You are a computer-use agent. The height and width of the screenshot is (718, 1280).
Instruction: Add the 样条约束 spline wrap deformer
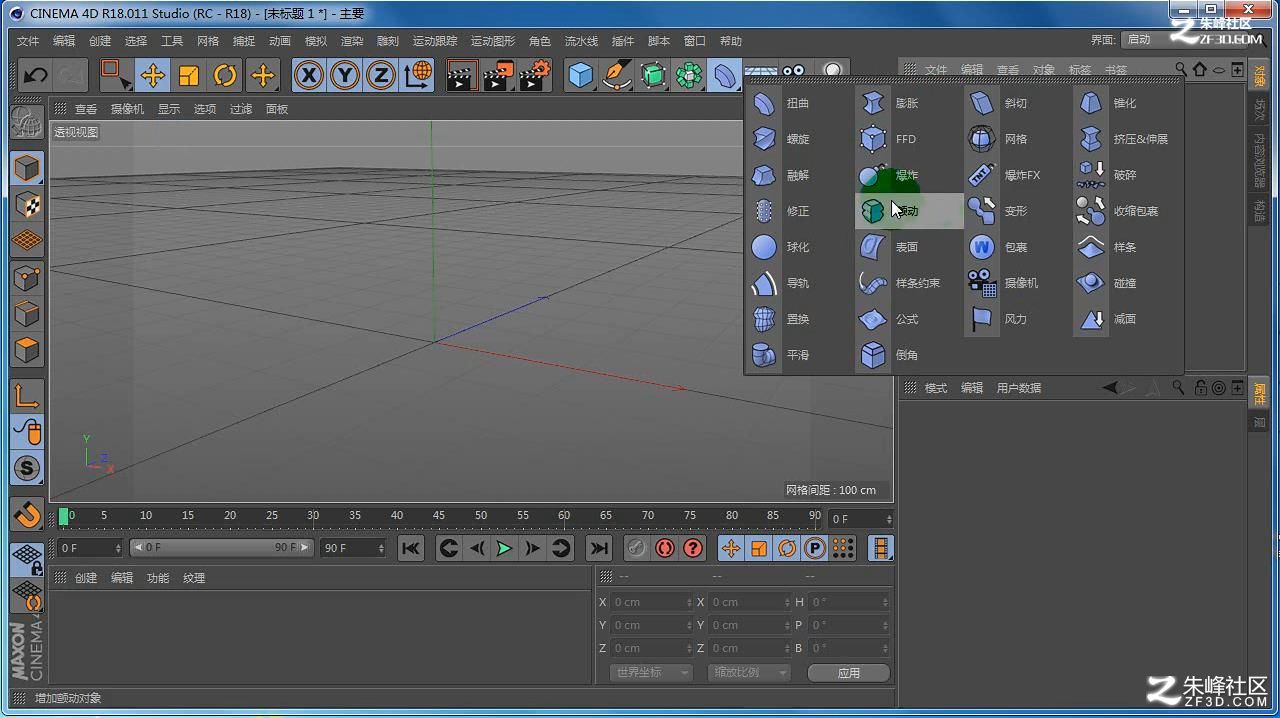(x=902, y=283)
